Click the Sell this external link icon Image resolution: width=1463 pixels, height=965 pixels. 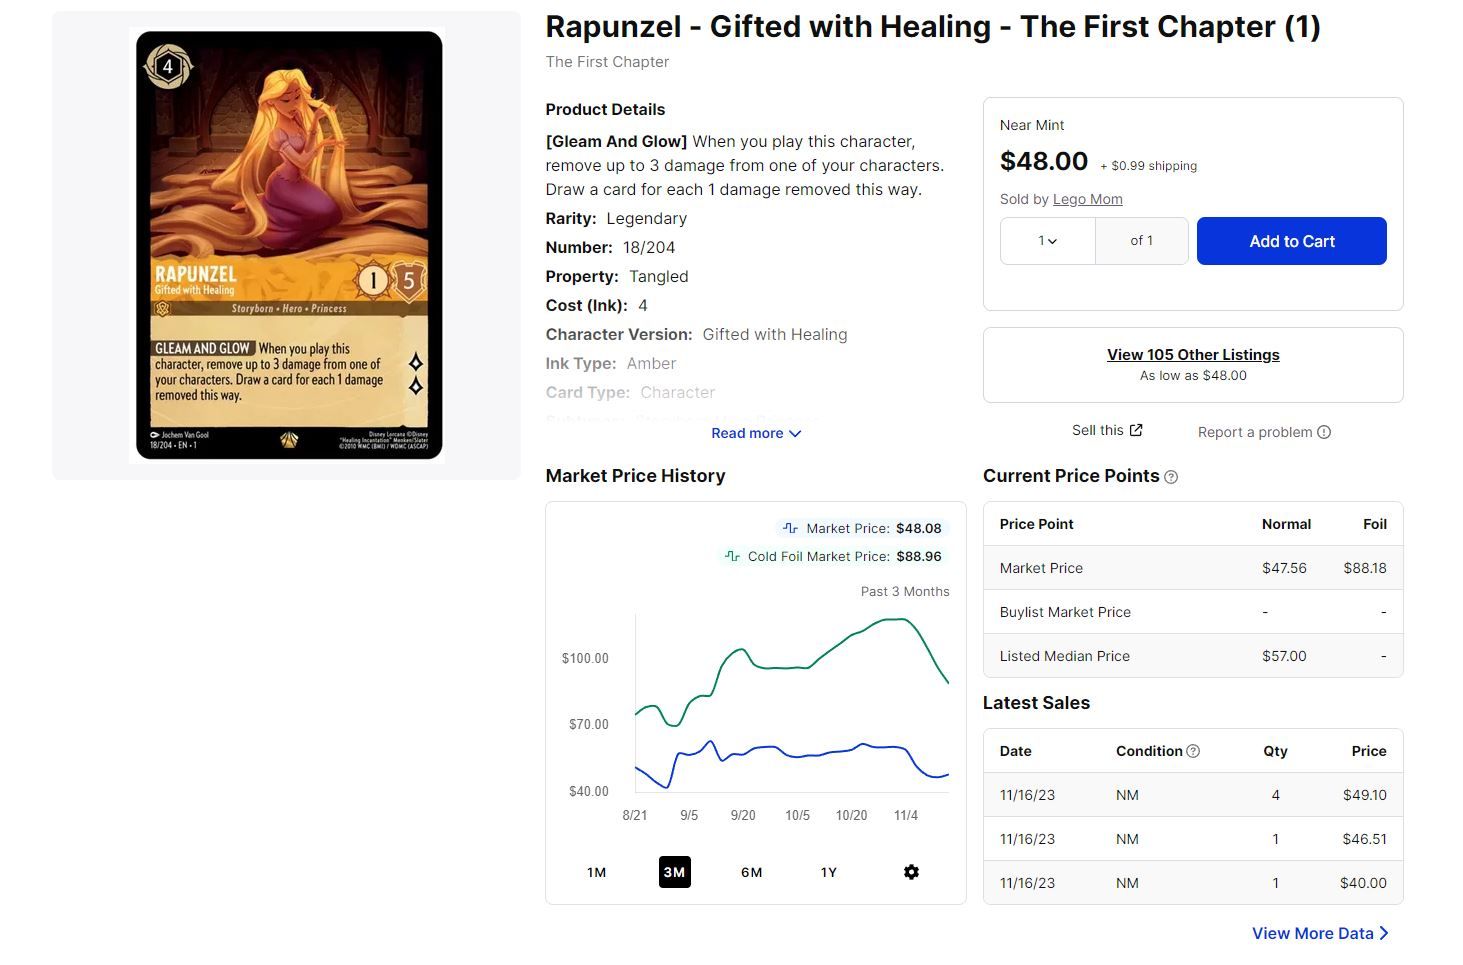[x=1136, y=430]
